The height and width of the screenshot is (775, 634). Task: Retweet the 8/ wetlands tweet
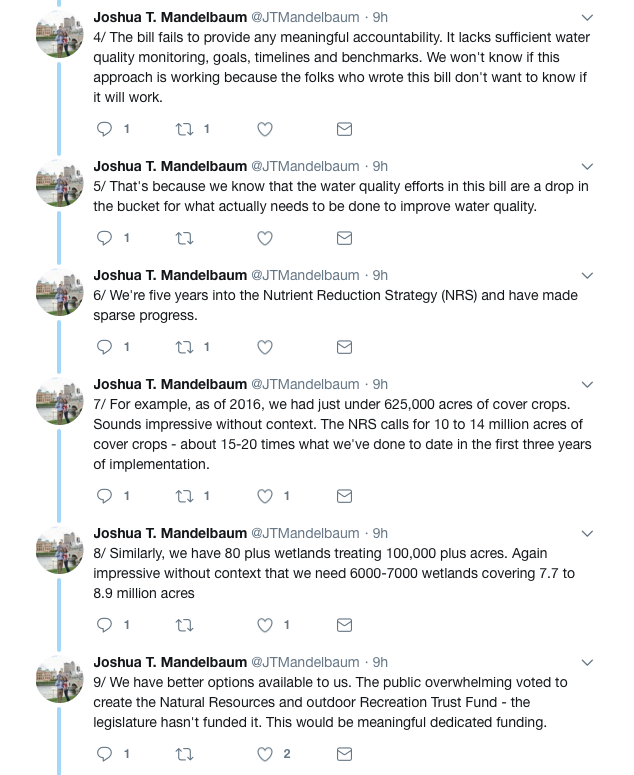coord(184,625)
